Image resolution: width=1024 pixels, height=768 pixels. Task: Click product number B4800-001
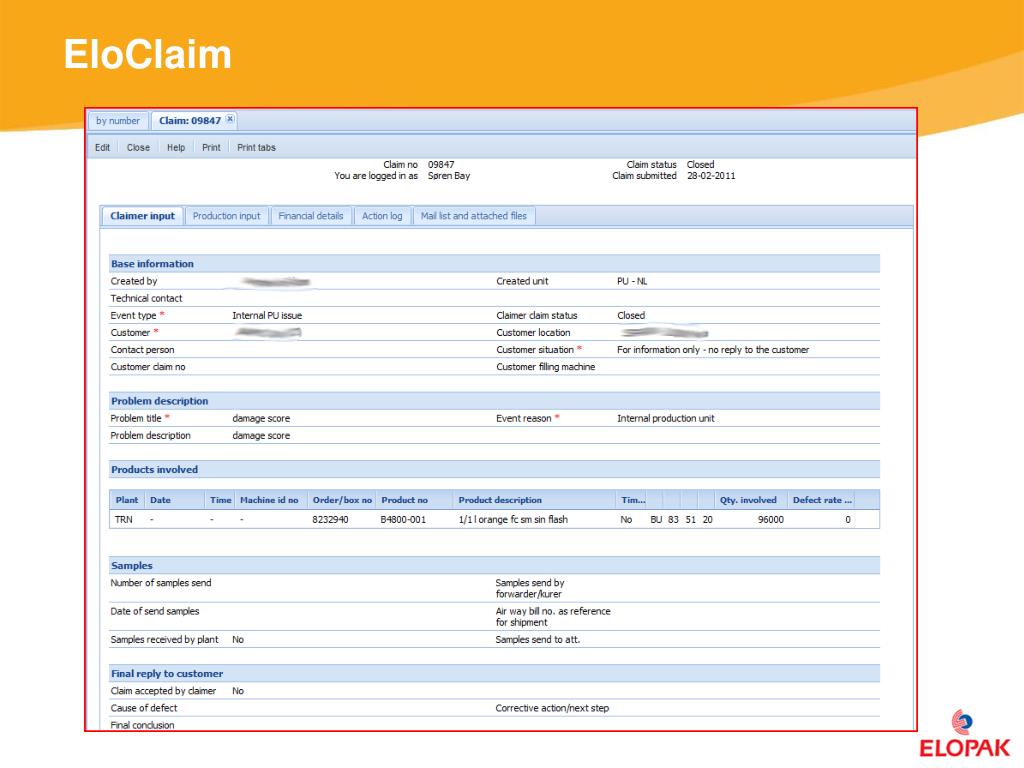pyautogui.click(x=403, y=520)
